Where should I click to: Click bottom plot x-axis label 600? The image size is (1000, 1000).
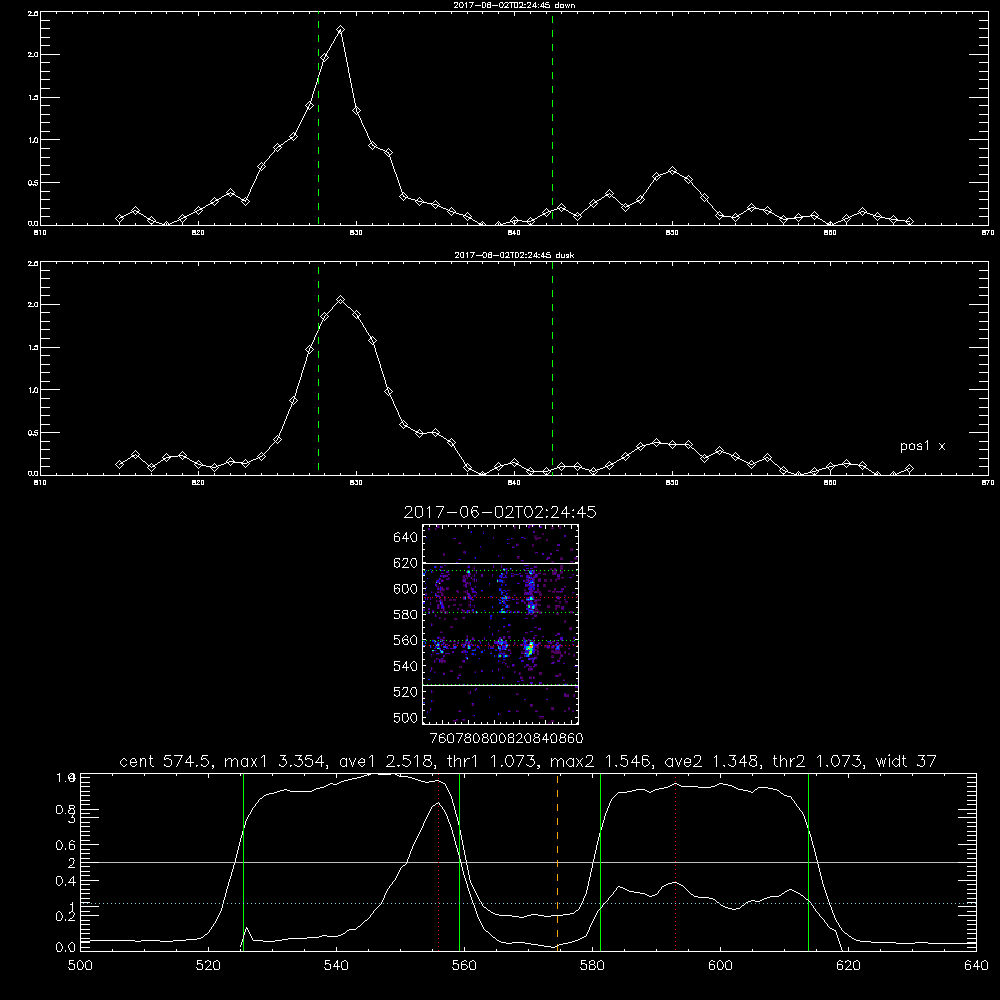click(x=720, y=966)
